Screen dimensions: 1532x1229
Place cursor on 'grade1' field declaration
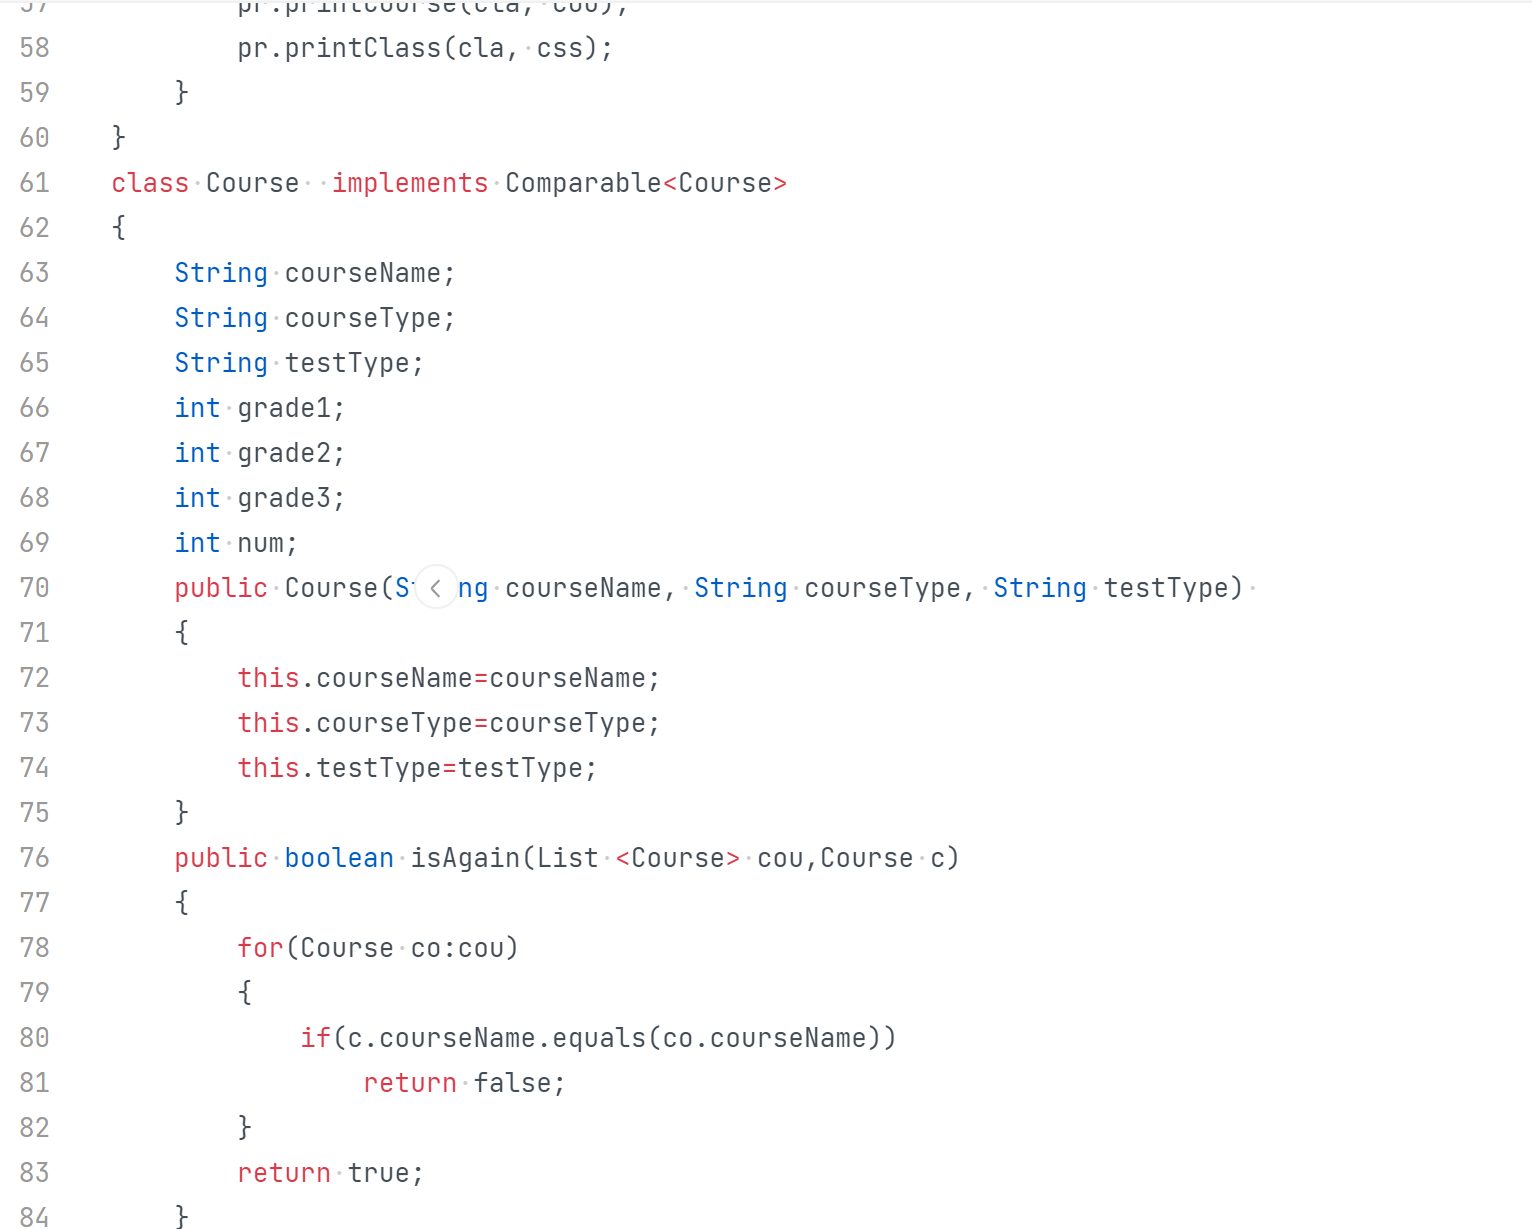pyautogui.click(x=285, y=408)
